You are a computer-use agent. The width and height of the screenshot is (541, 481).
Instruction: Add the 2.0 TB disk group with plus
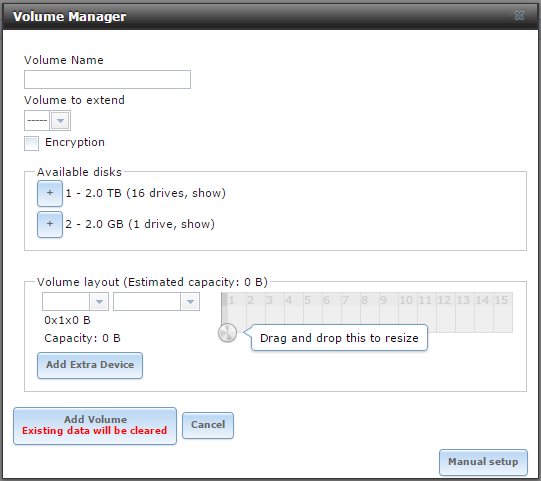click(x=50, y=193)
